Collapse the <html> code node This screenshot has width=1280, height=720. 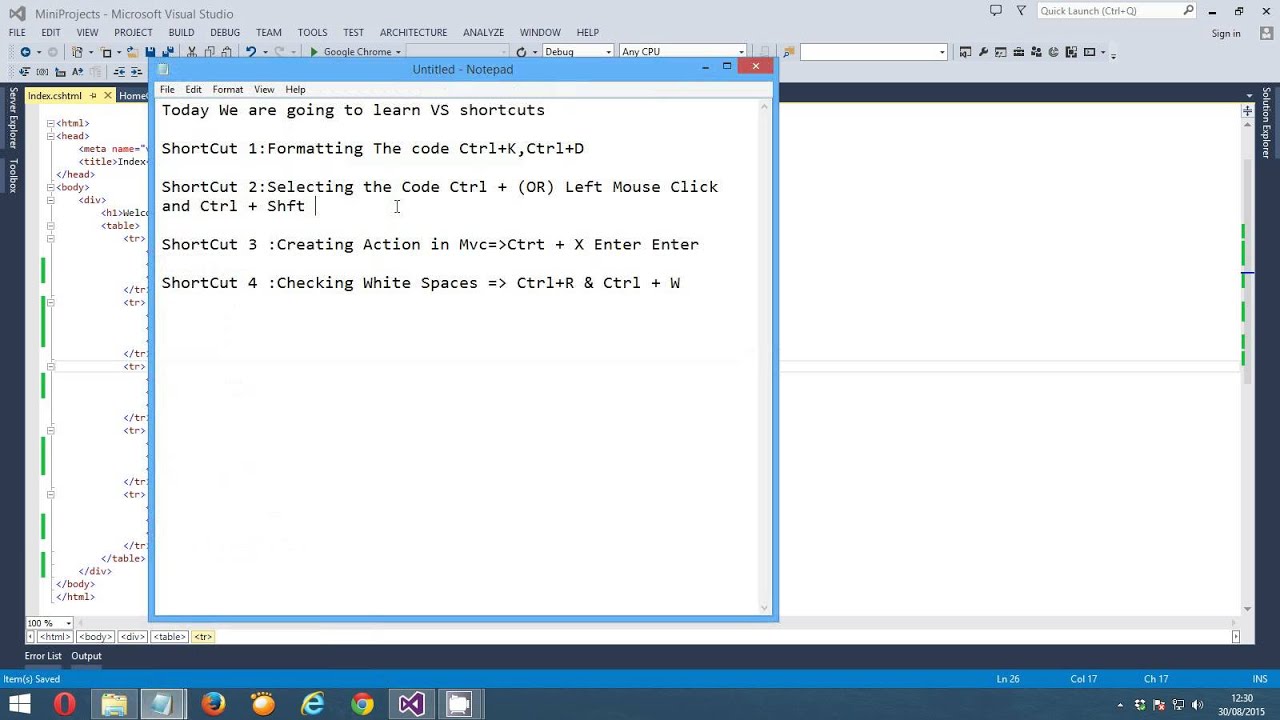50,123
